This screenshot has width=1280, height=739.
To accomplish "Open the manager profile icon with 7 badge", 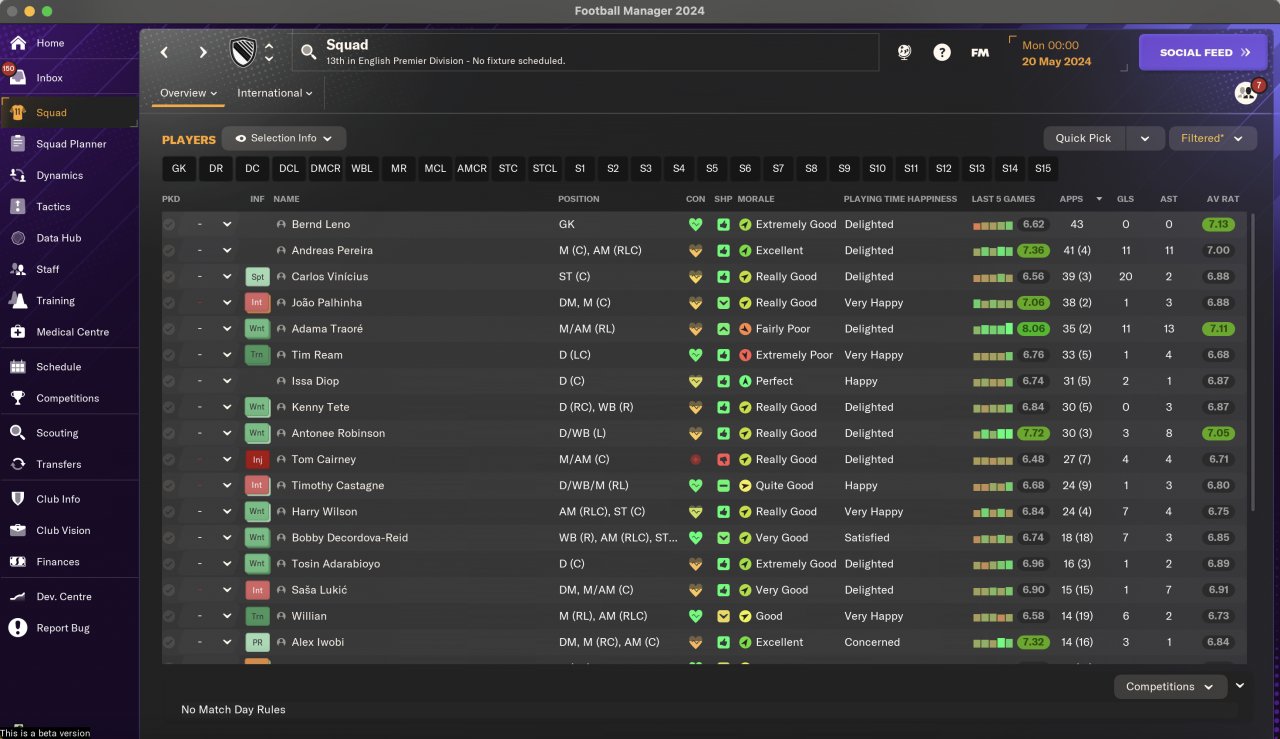I will click(1247, 92).
